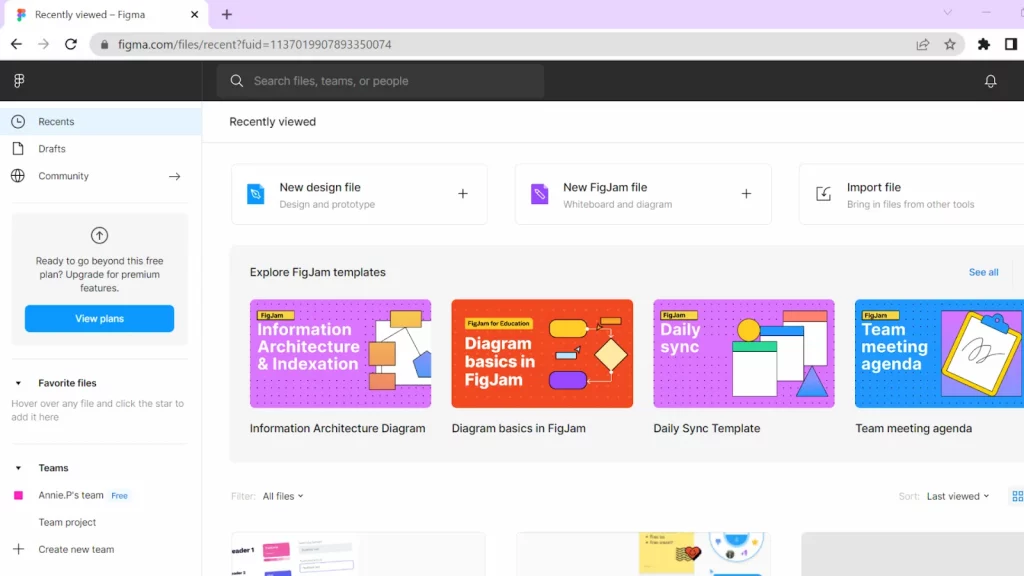
Task: Click the blue design file pen icon
Action: pos(255,194)
